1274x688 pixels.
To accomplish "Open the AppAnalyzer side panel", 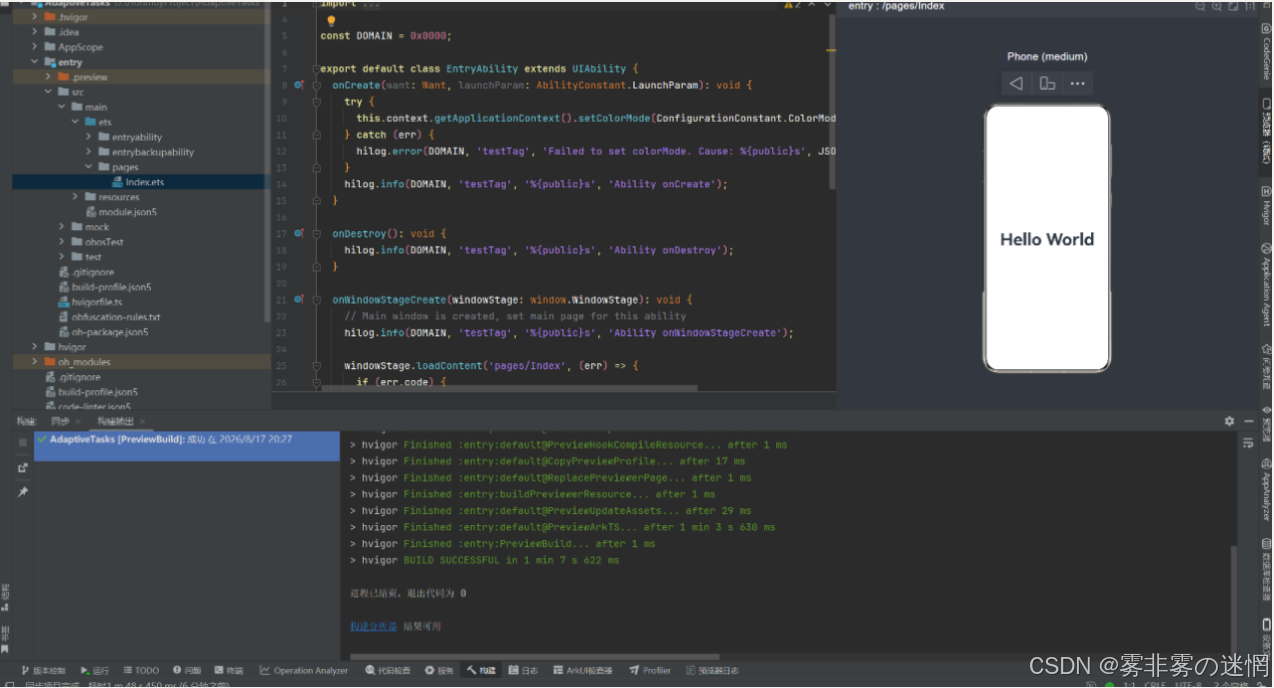I will pyautogui.click(x=1266, y=490).
